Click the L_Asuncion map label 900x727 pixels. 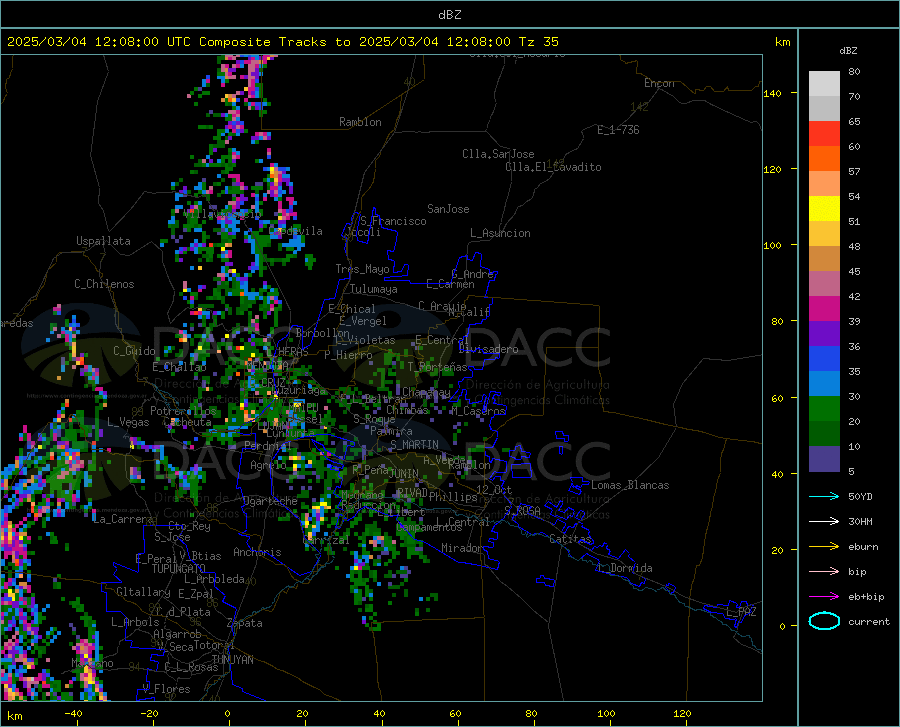[x=500, y=233]
